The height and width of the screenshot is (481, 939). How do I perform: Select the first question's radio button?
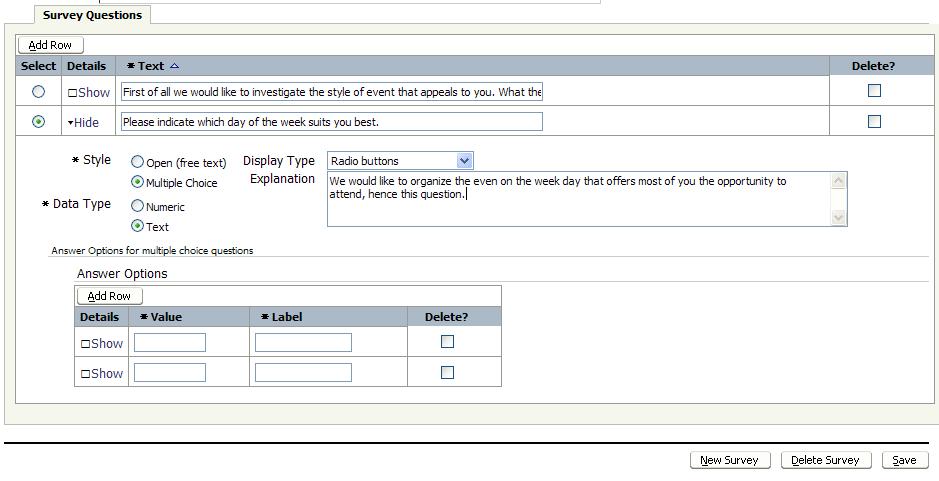click(x=39, y=91)
